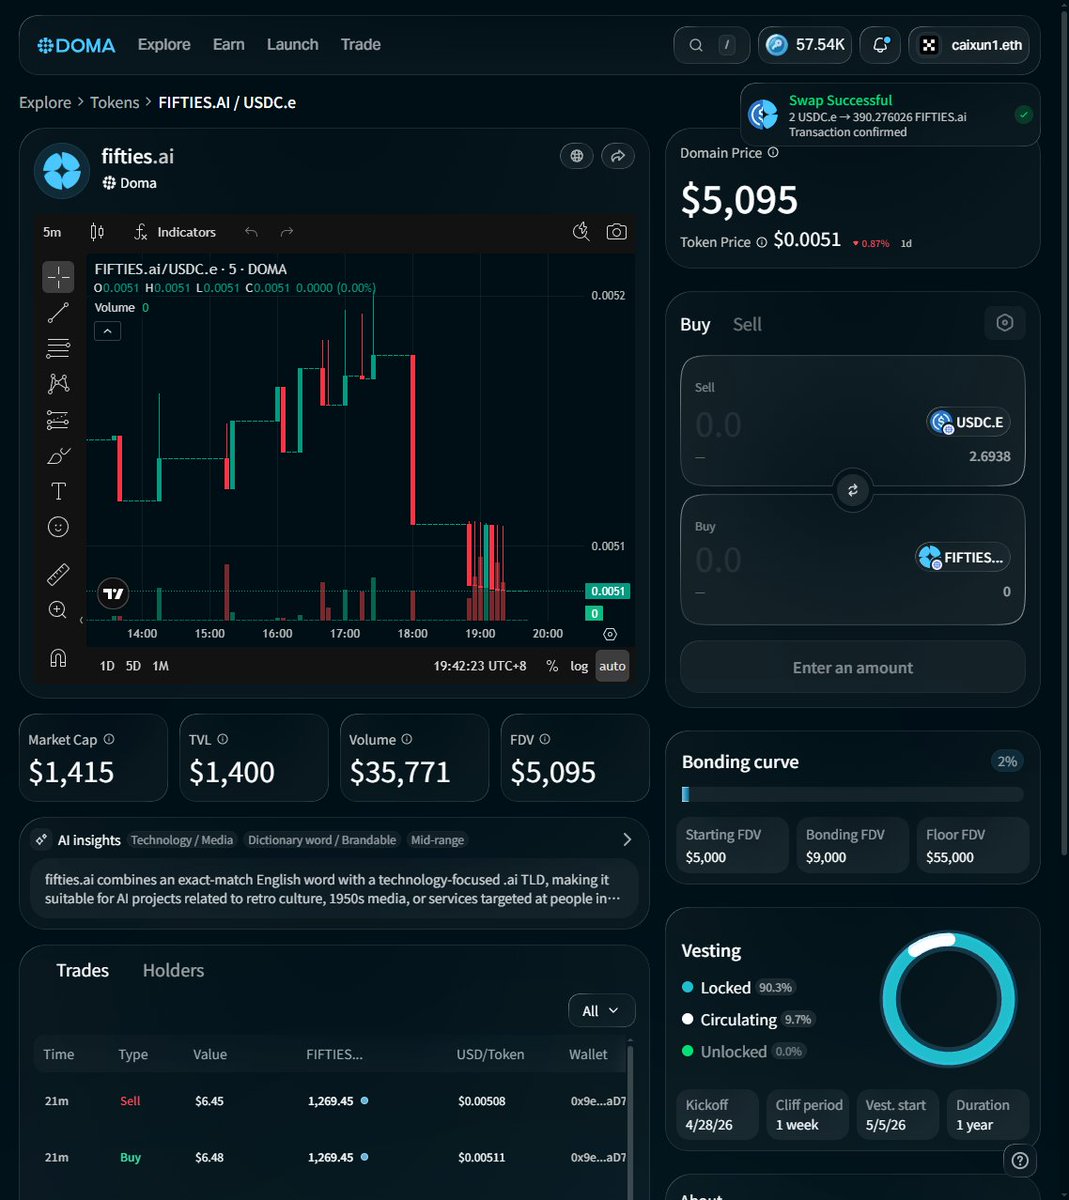Open the Launch menu
The width and height of the screenshot is (1069, 1200).
(x=293, y=45)
